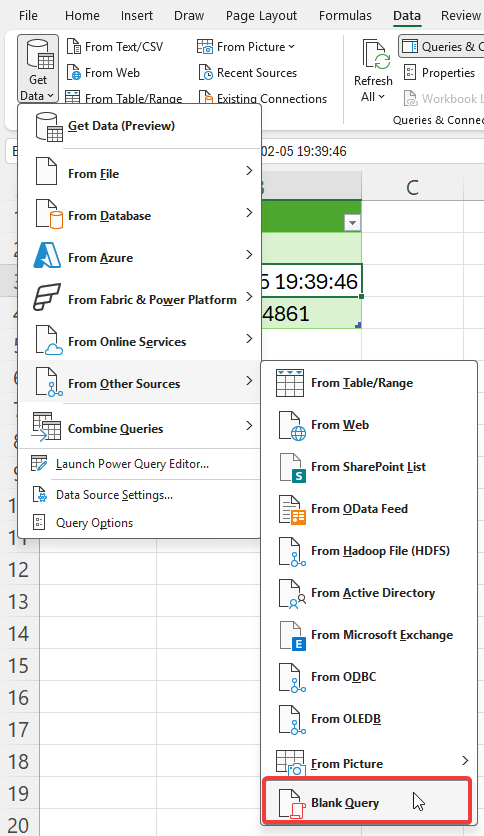484x836 pixels.
Task: Select column C header
Action: click(x=413, y=187)
